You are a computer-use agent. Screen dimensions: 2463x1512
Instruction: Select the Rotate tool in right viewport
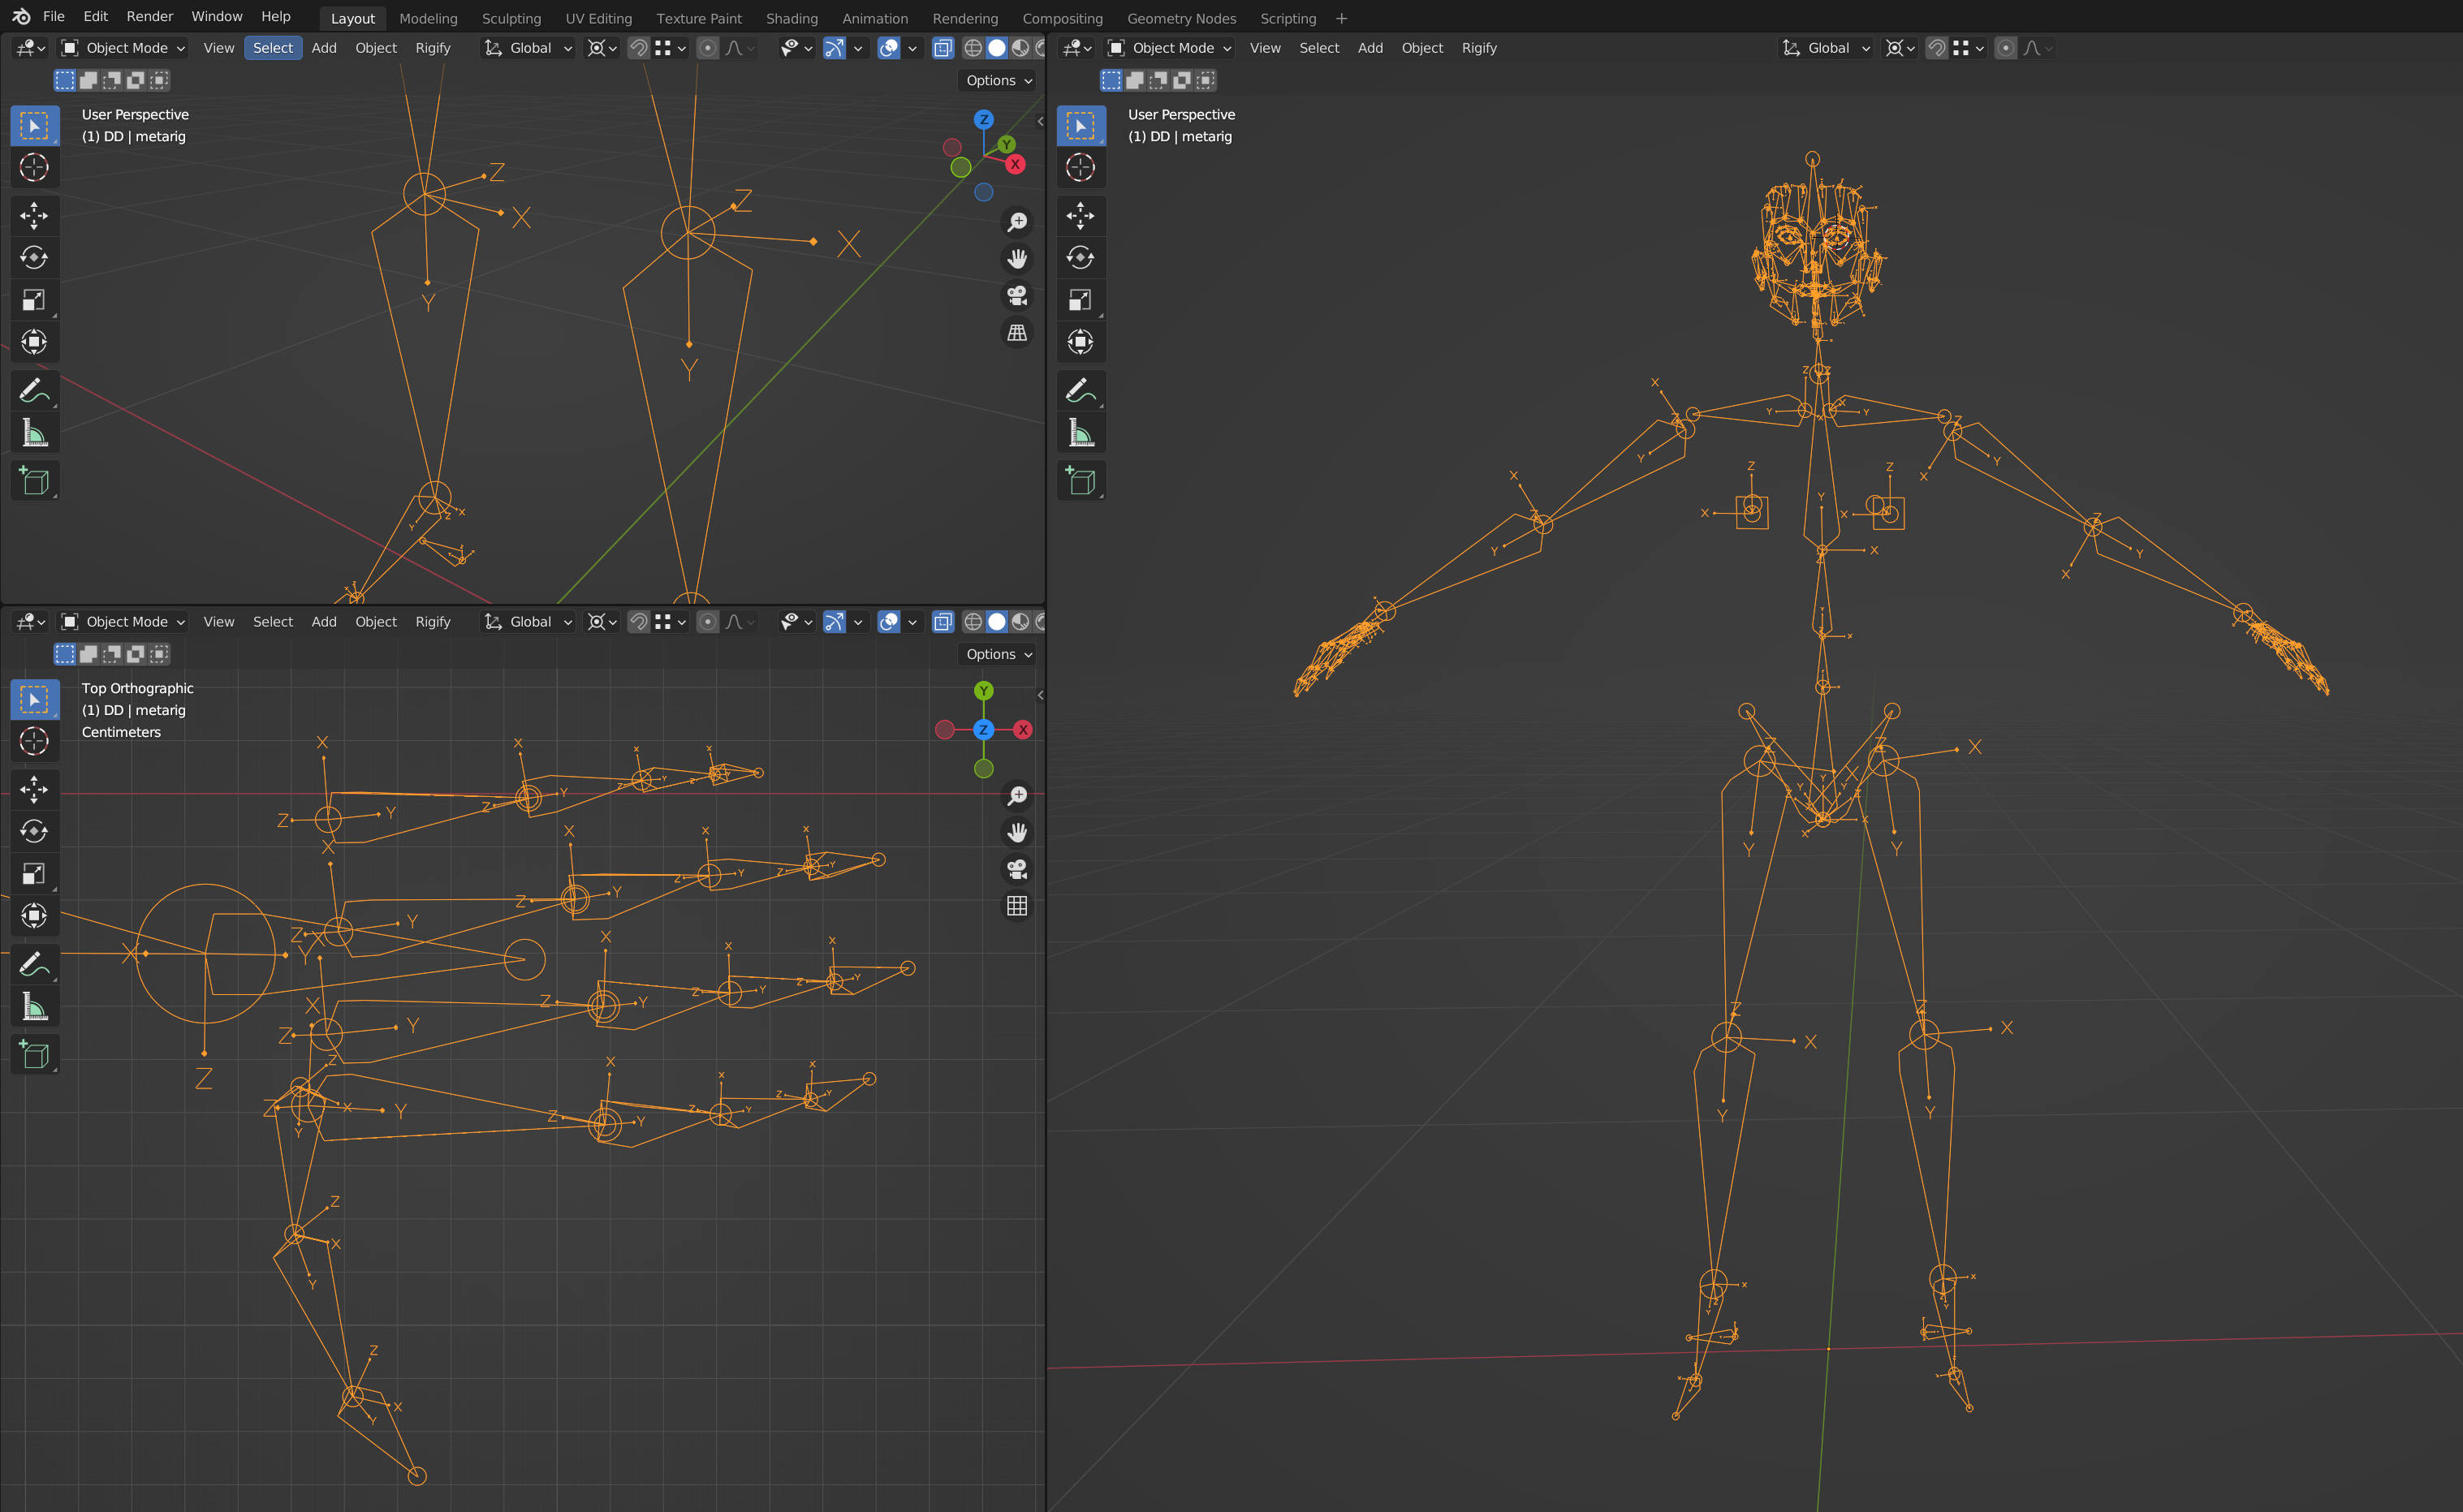point(1080,257)
